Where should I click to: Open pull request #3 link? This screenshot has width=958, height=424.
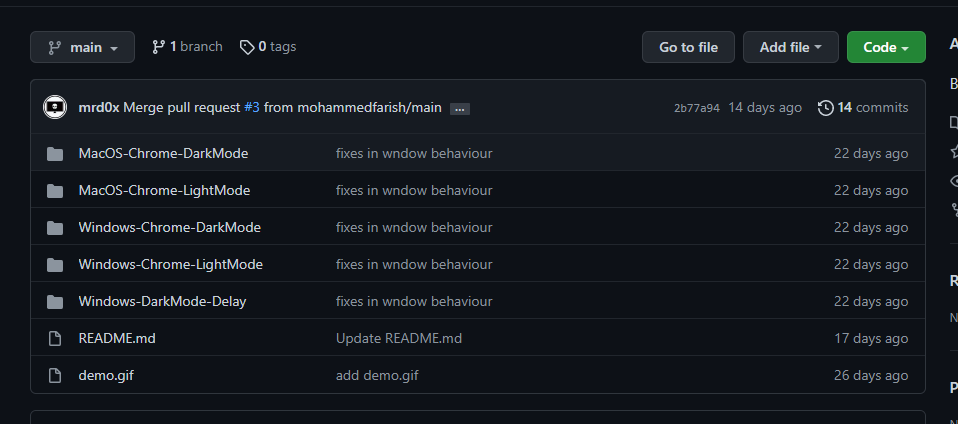(251, 107)
